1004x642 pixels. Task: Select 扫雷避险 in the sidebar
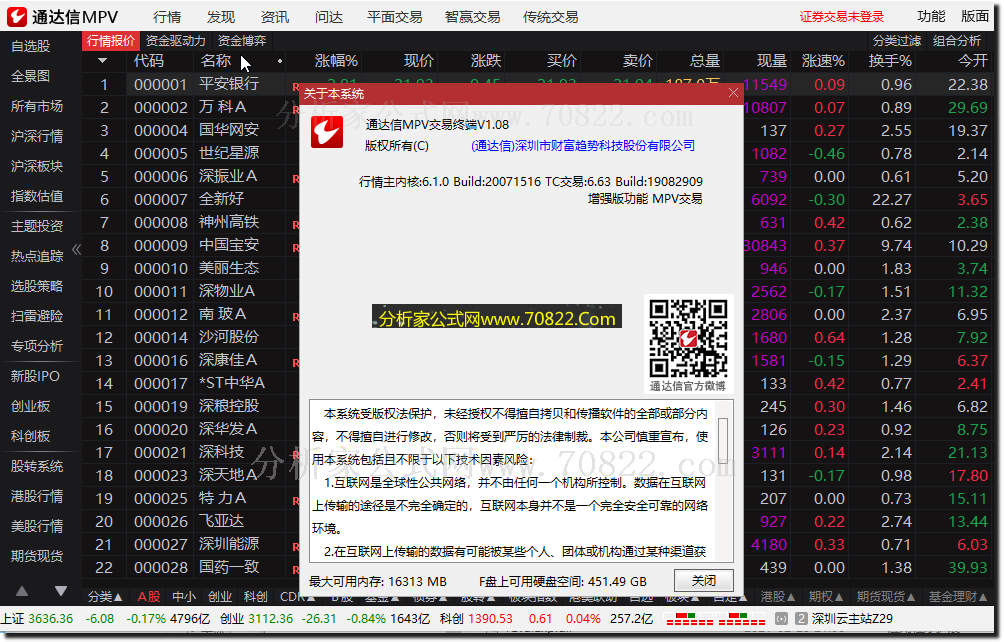(x=37, y=316)
